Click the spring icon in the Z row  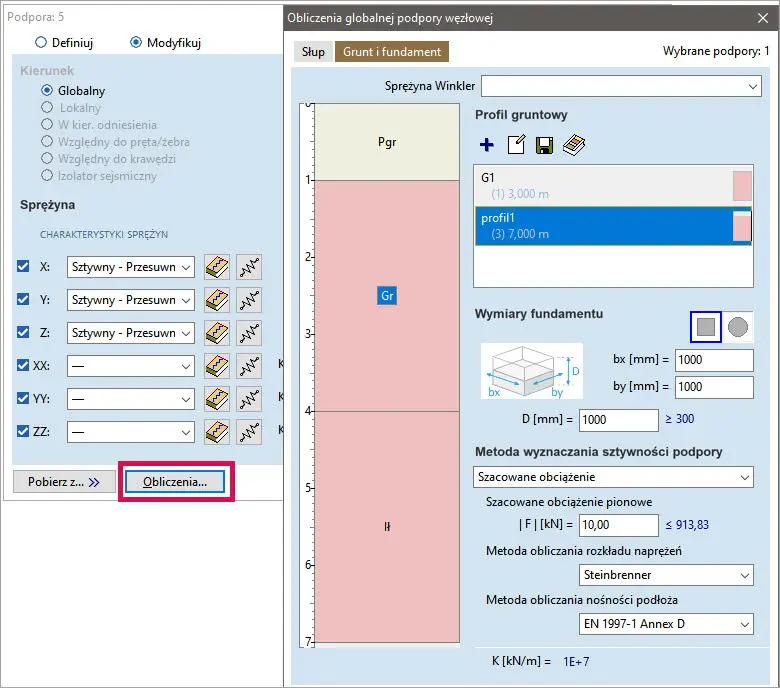(248, 333)
